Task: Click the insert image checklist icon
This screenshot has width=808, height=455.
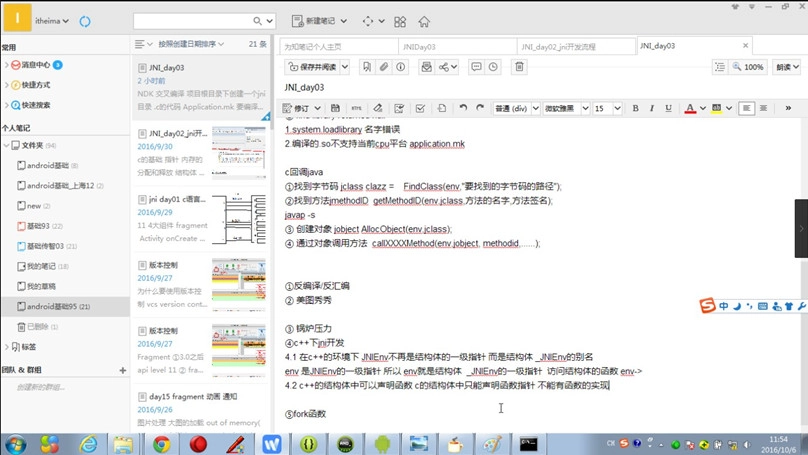Action: 399,108
